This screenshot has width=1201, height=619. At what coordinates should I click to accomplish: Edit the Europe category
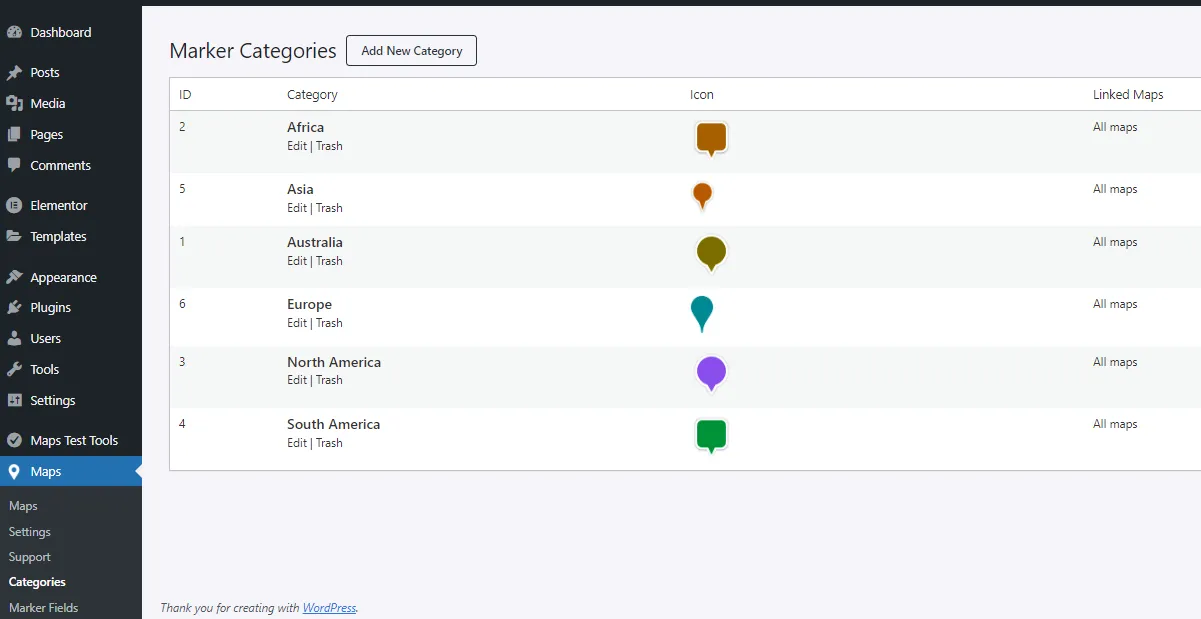tap(297, 323)
